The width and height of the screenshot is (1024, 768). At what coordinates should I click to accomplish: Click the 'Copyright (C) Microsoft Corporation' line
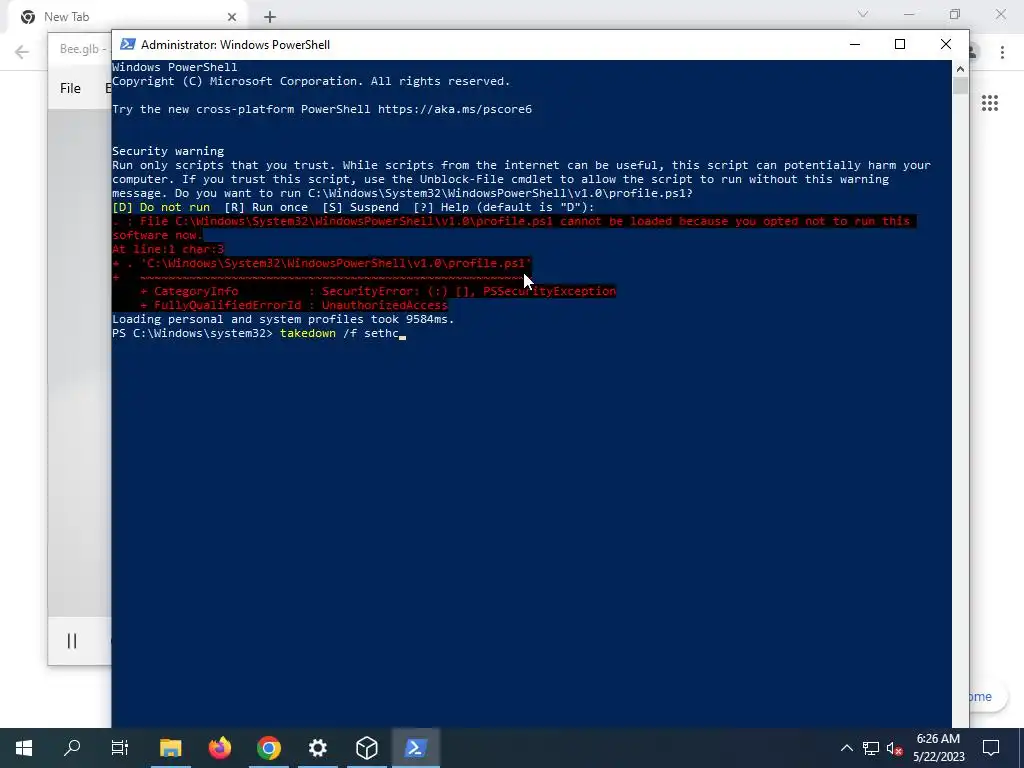point(311,82)
